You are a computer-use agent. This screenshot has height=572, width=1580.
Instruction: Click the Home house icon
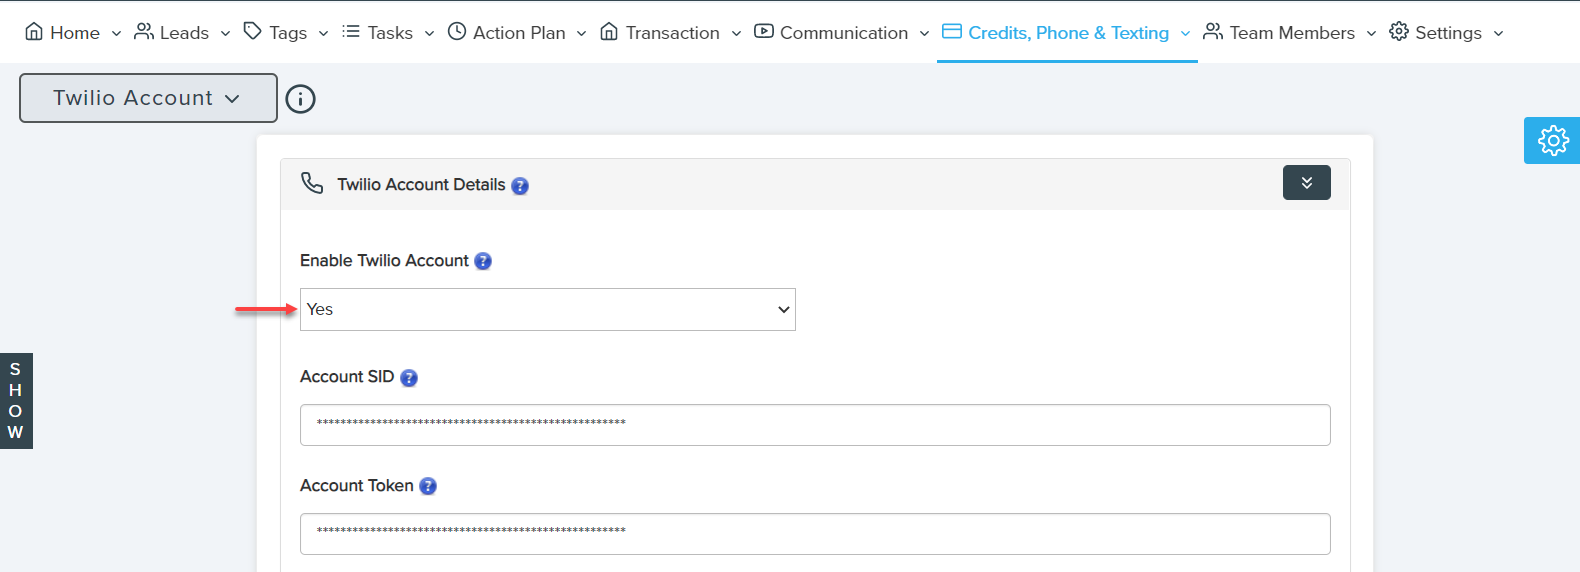[x=34, y=32]
